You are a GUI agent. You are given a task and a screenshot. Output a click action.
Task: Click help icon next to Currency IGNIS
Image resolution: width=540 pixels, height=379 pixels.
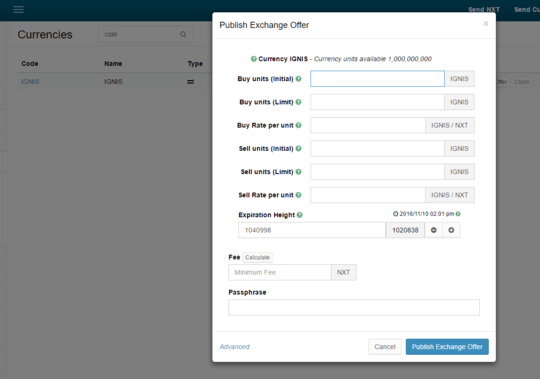253,59
